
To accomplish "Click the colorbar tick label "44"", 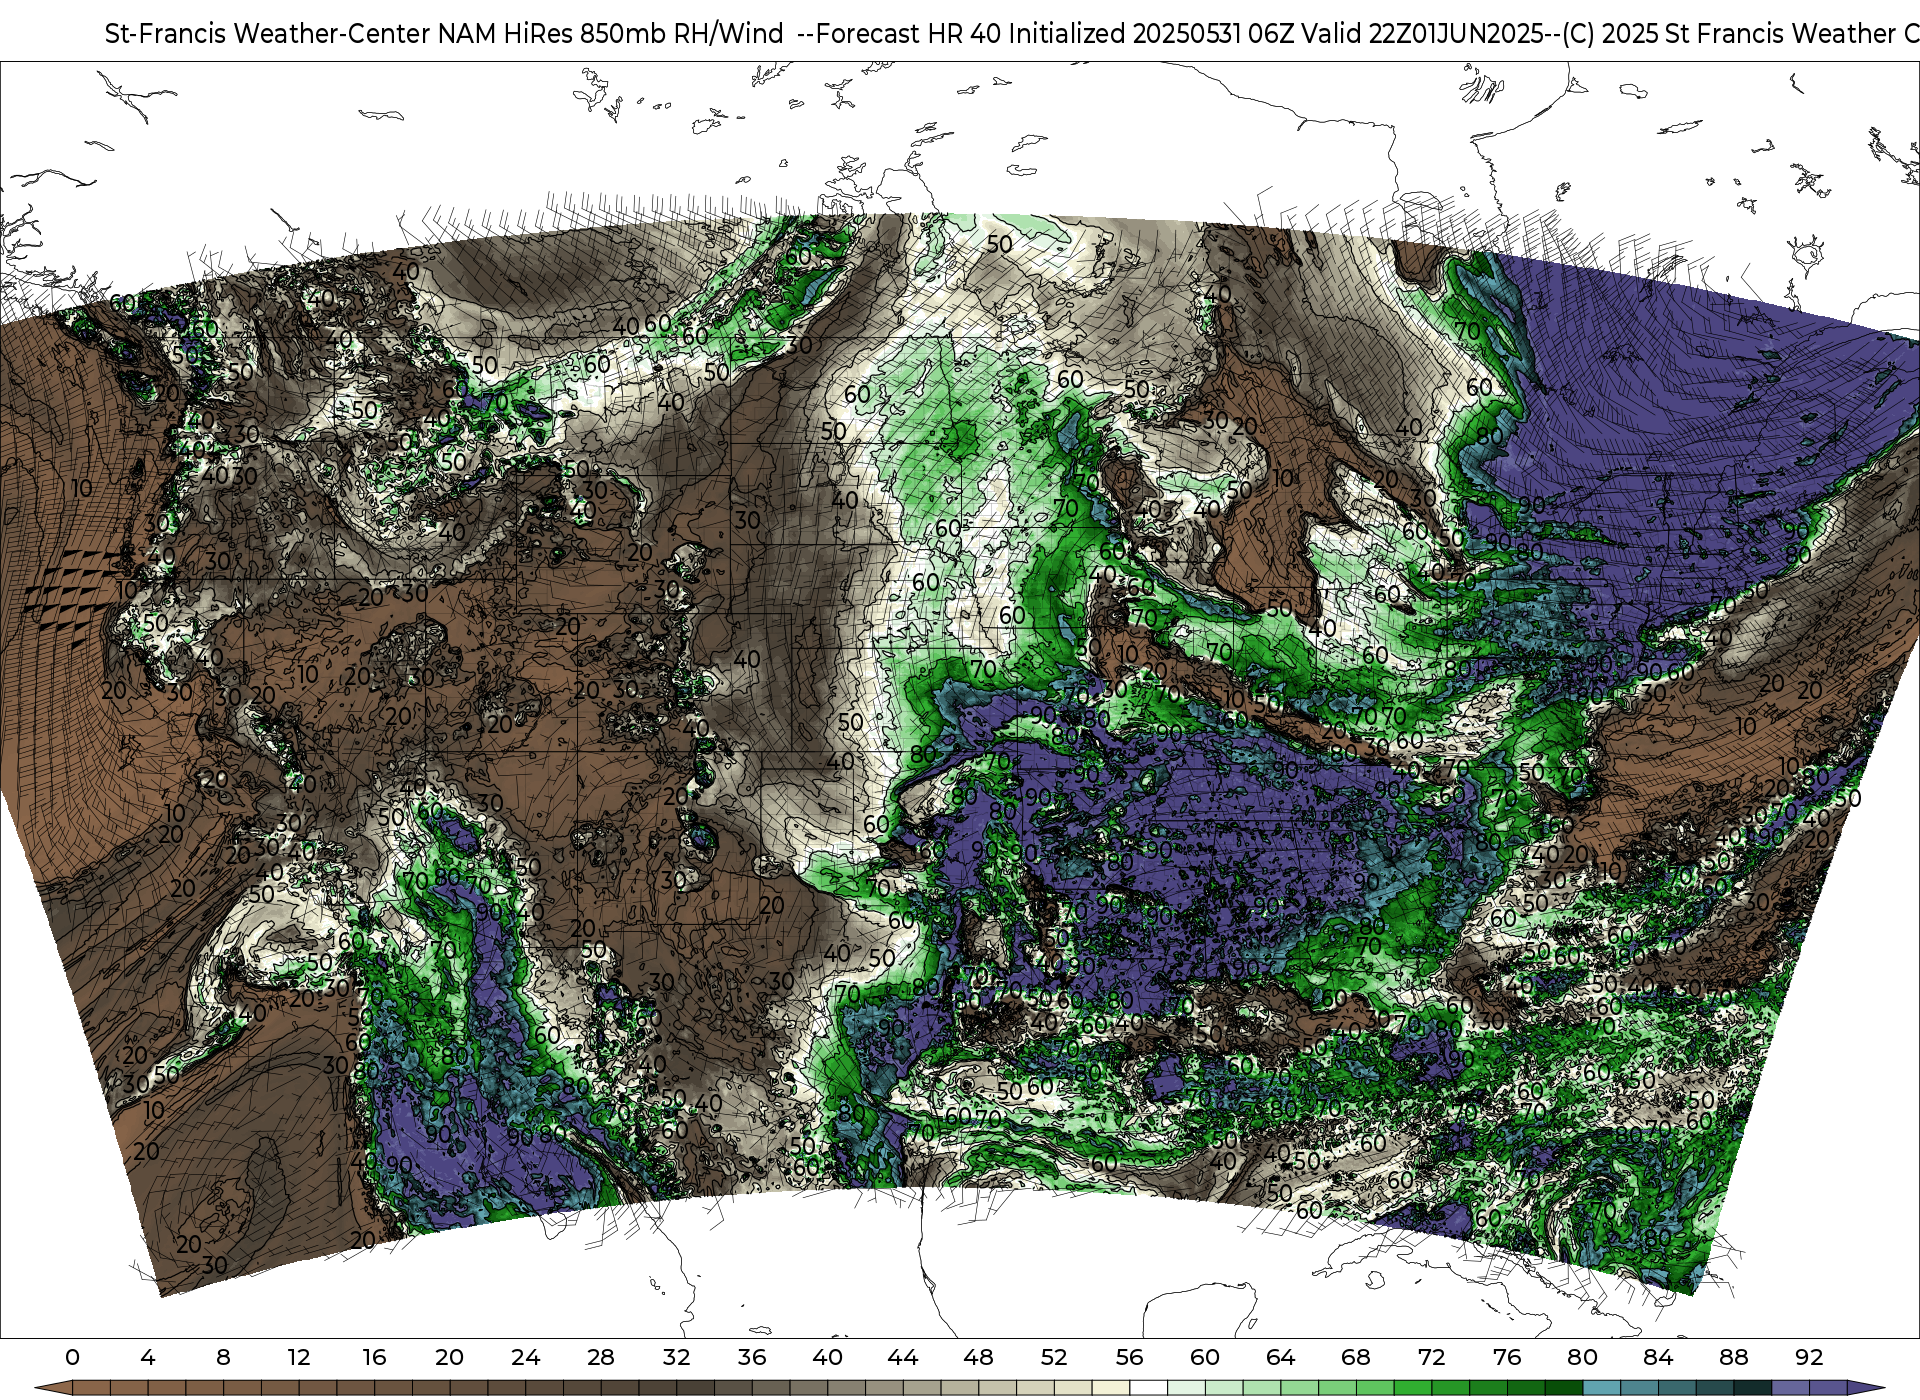I will 903,1358.
